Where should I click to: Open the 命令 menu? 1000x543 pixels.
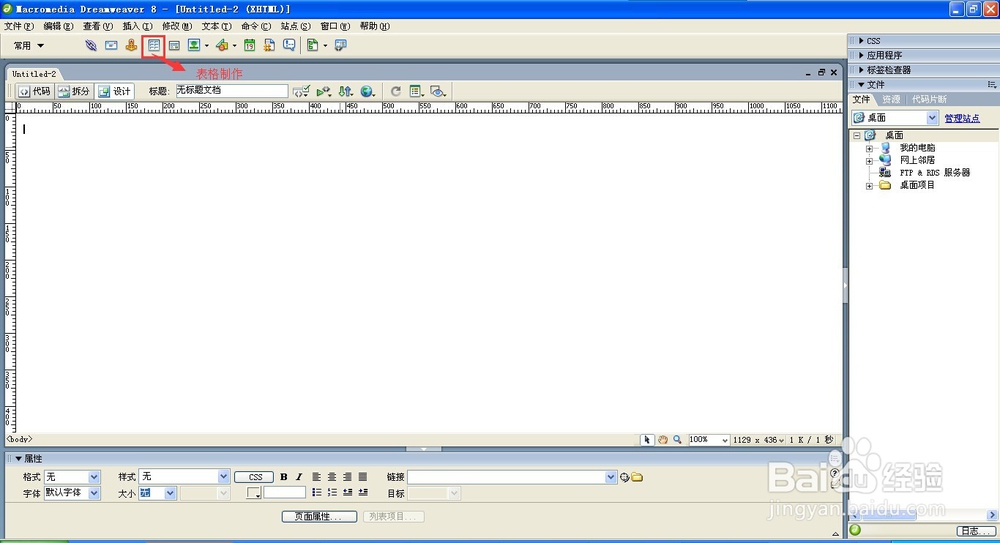[x=256, y=26]
